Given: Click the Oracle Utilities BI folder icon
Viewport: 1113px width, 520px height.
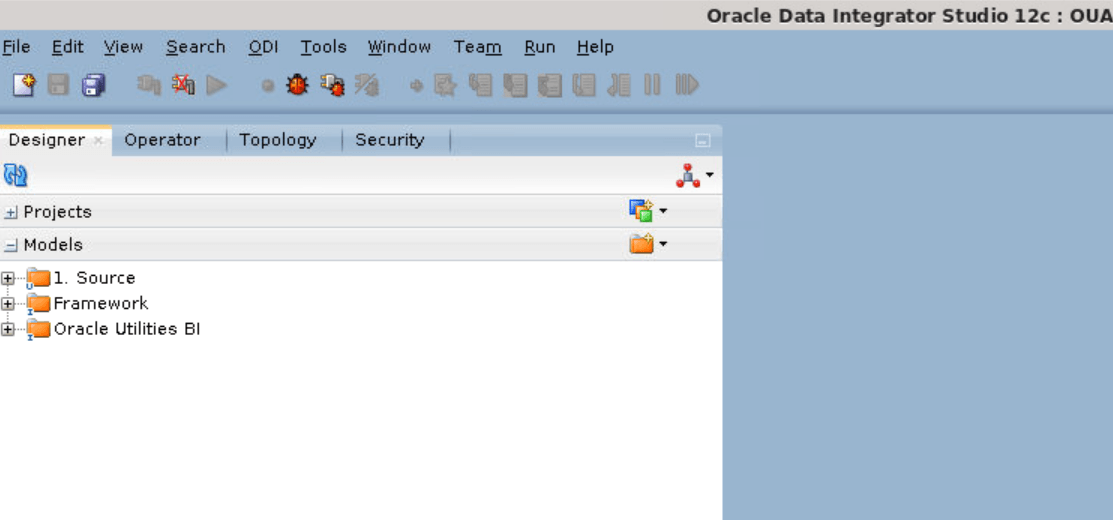Looking at the screenshot, I should point(38,329).
